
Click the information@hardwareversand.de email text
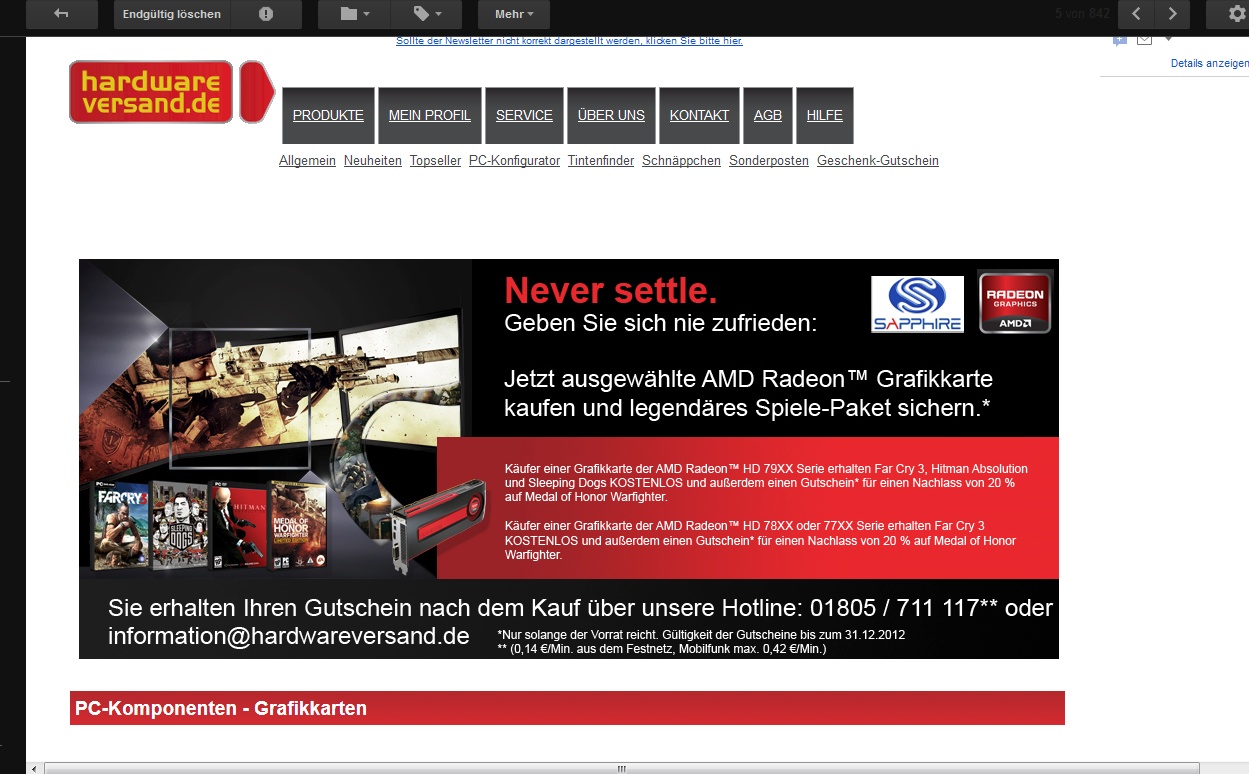(289, 636)
